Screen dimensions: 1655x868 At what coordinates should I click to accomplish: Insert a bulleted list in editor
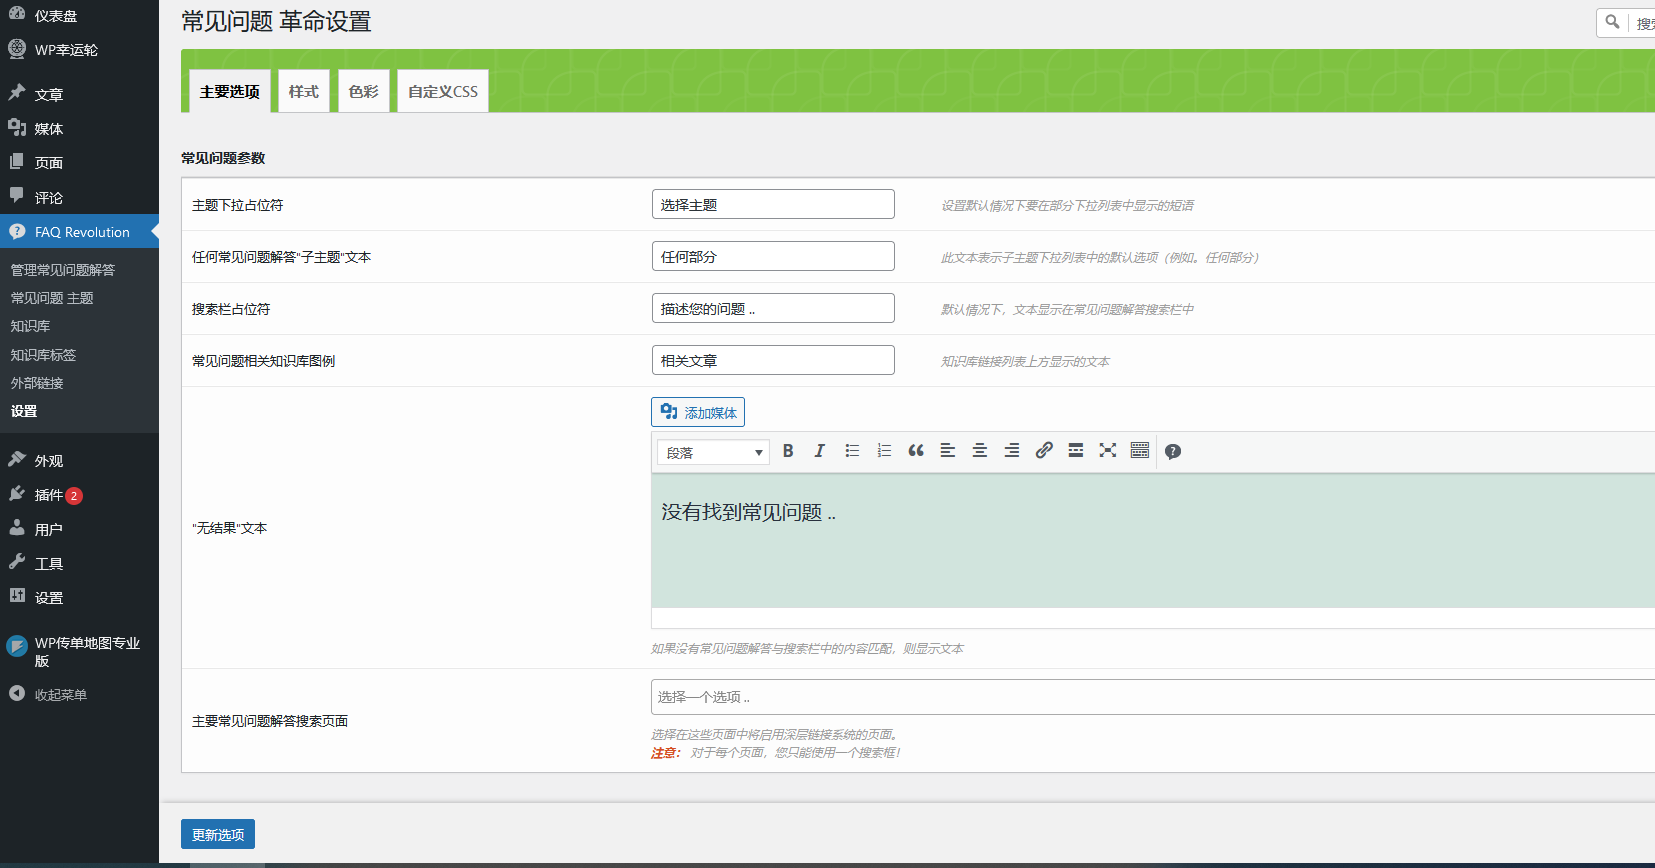852,451
